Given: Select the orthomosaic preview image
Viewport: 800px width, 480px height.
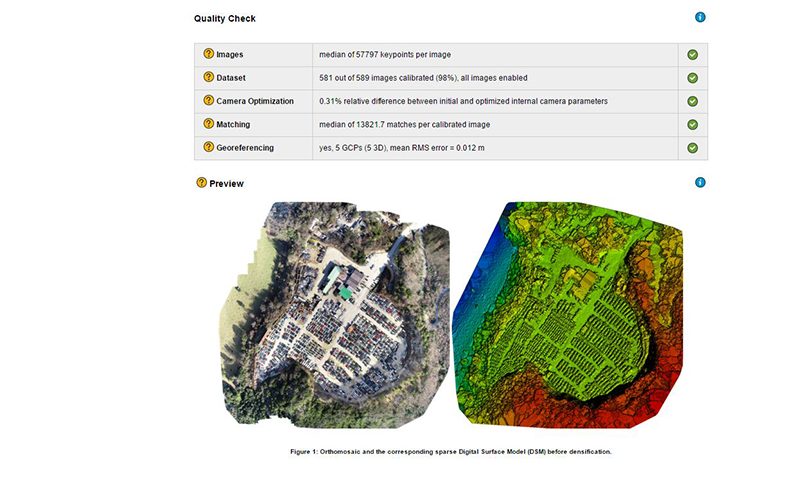Looking at the screenshot, I should (x=335, y=315).
